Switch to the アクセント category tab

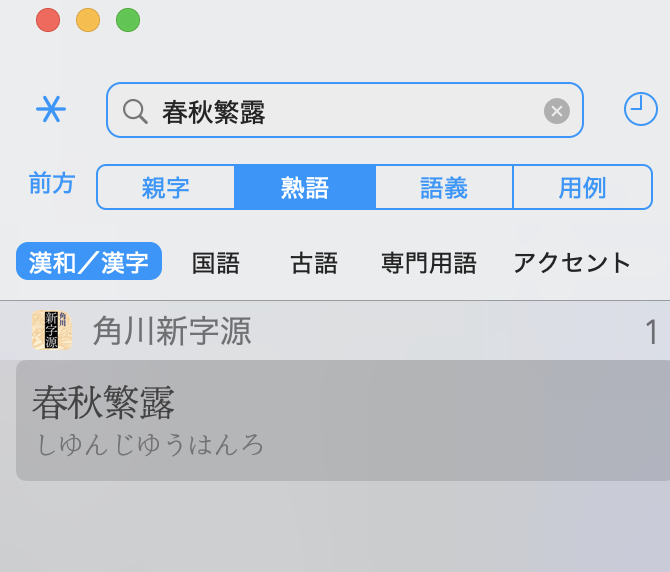(x=571, y=263)
